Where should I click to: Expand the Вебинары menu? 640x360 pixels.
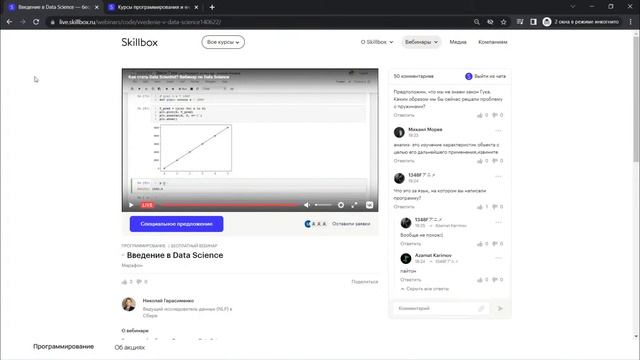click(421, 42)
